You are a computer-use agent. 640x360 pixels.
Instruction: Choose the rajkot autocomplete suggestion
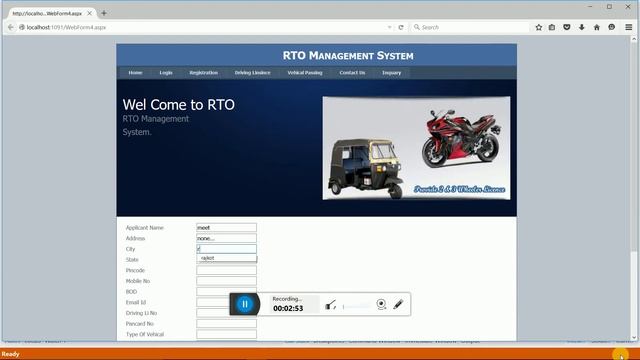(x=227, y=258)
